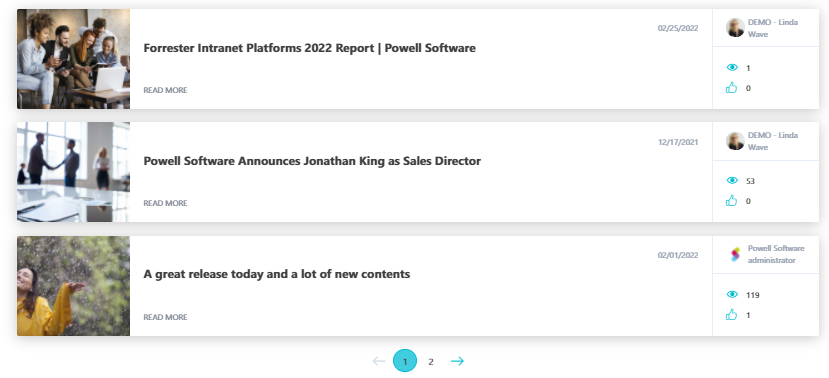
Task: Open READ MORE for great release article
Action: (165, 317)
